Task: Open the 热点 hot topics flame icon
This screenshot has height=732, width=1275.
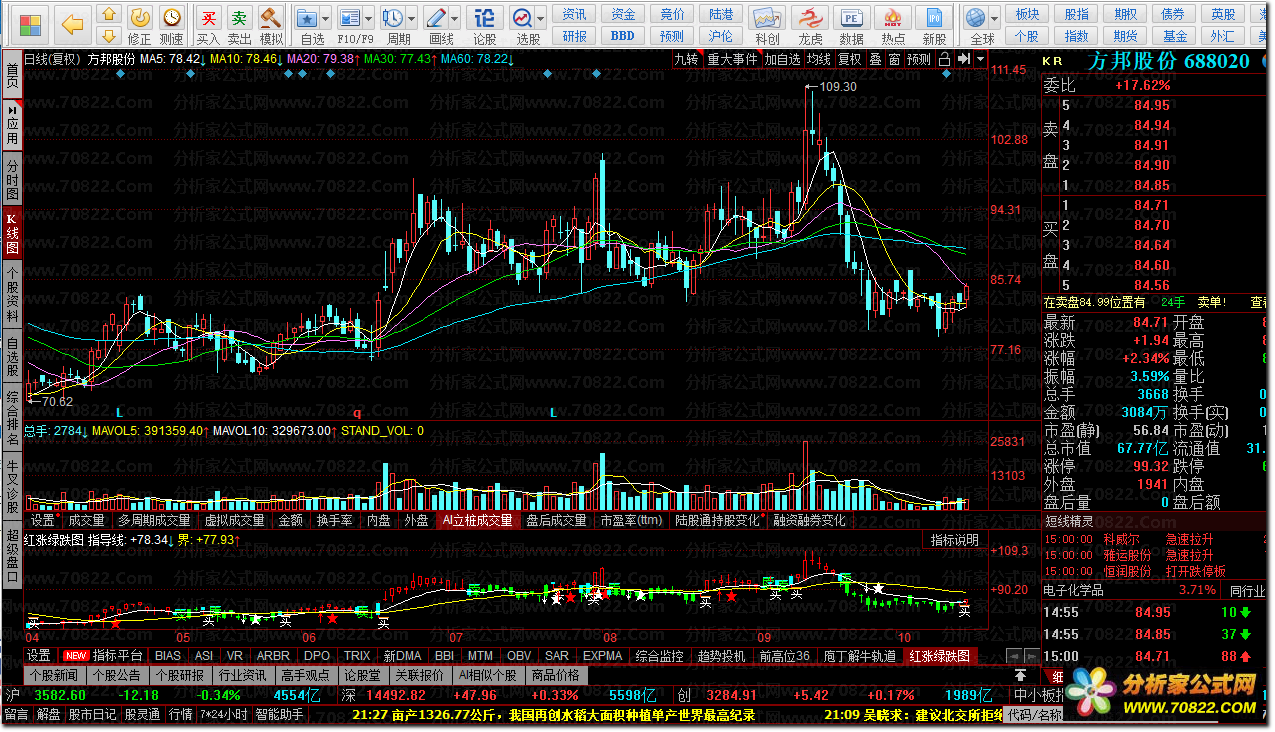Action: pos(894,24)
